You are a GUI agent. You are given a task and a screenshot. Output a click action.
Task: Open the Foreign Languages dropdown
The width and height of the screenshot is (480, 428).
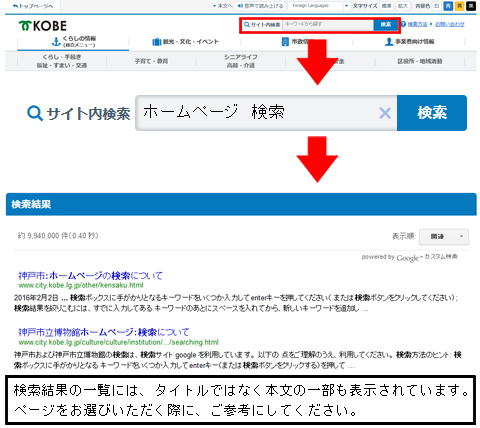tap(319, 6)
